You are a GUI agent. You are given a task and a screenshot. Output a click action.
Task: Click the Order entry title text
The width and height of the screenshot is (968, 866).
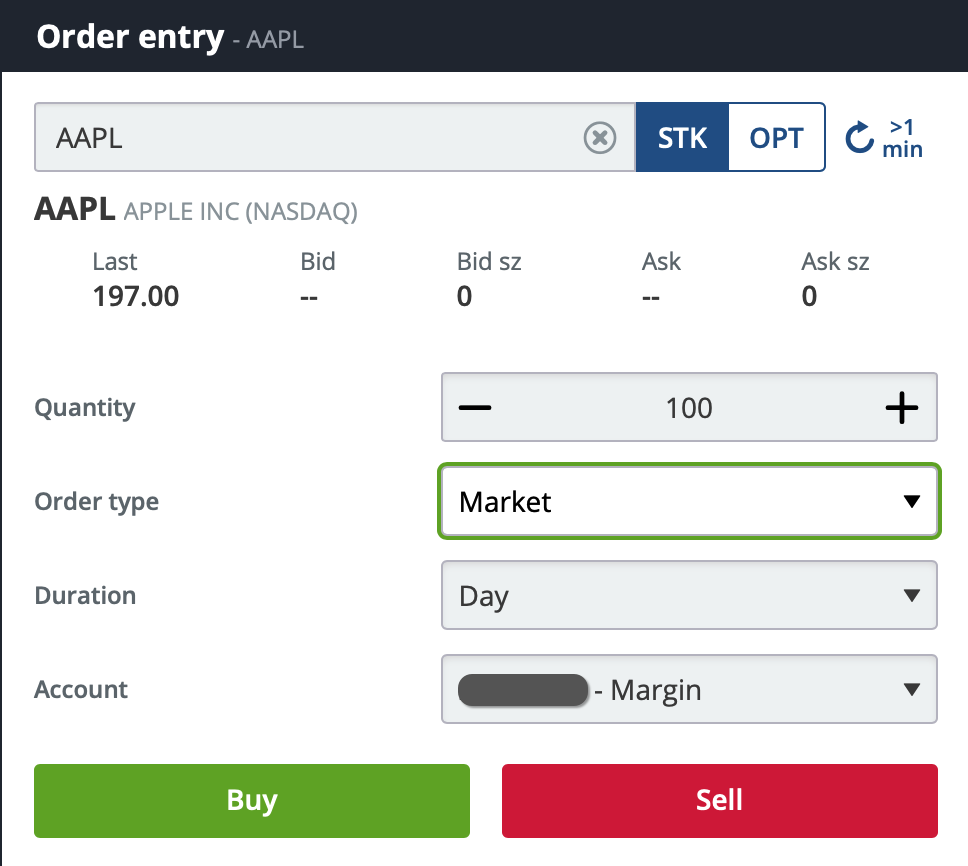point(130,37)
